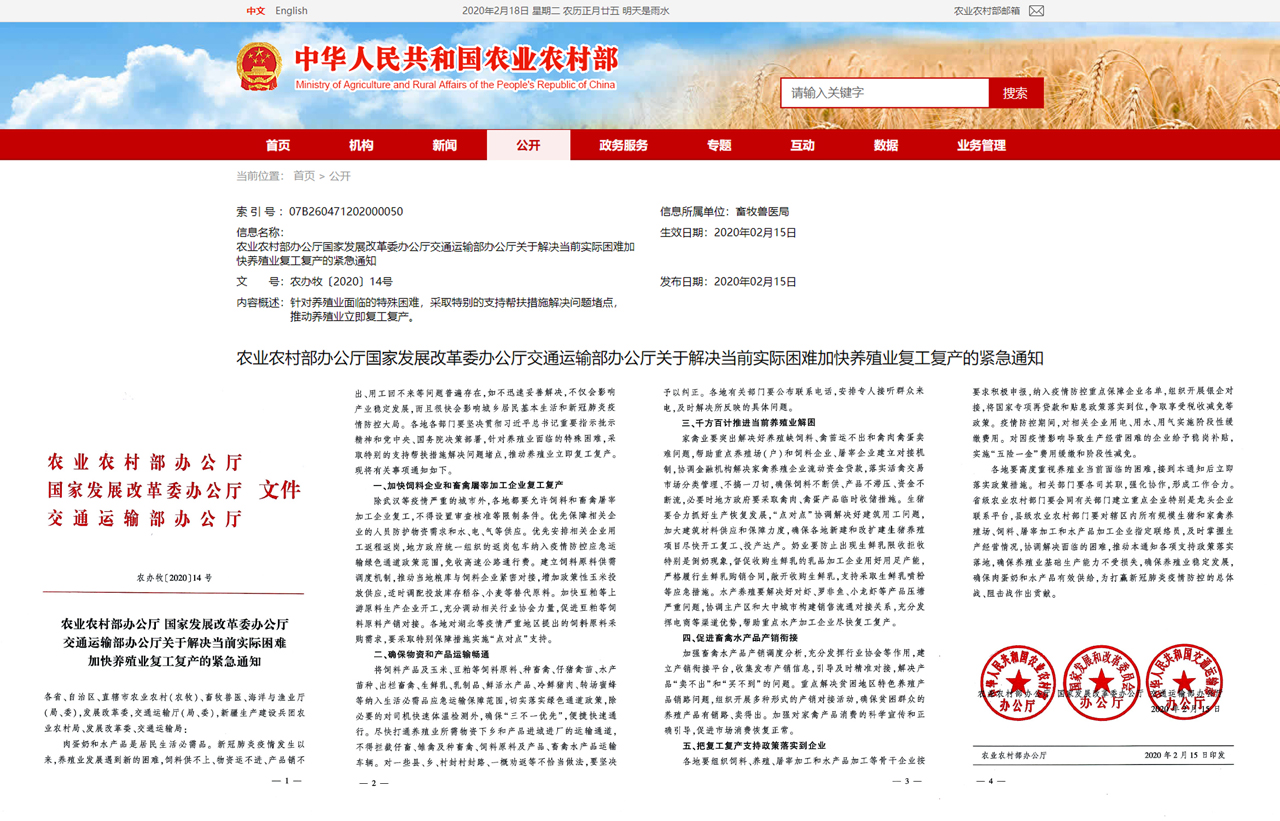1280x821 pixels.
Task: Click the national emblem logo
Action: tap(259, 67)
